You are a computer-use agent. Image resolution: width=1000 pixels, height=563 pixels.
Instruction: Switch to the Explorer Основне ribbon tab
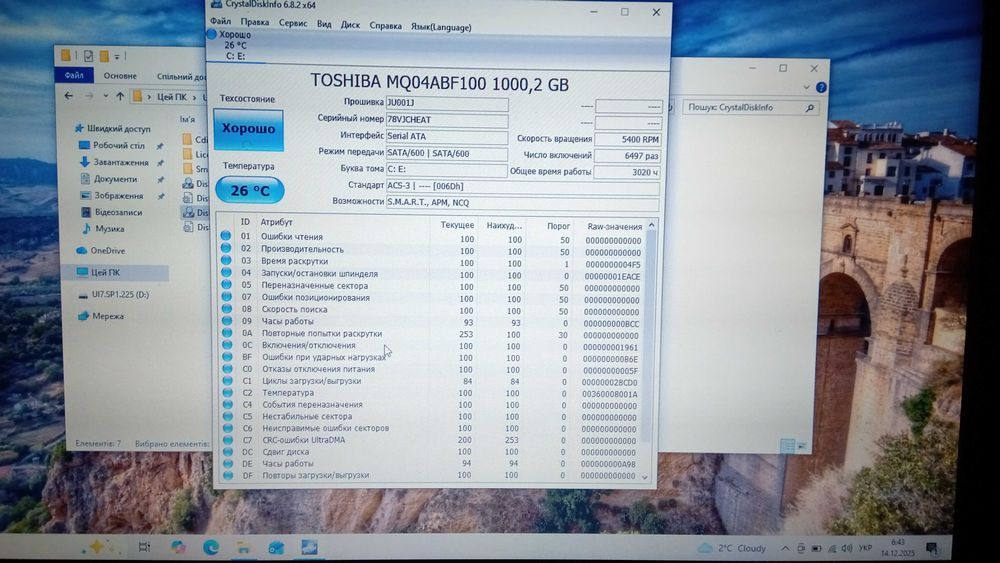[120, 76]
